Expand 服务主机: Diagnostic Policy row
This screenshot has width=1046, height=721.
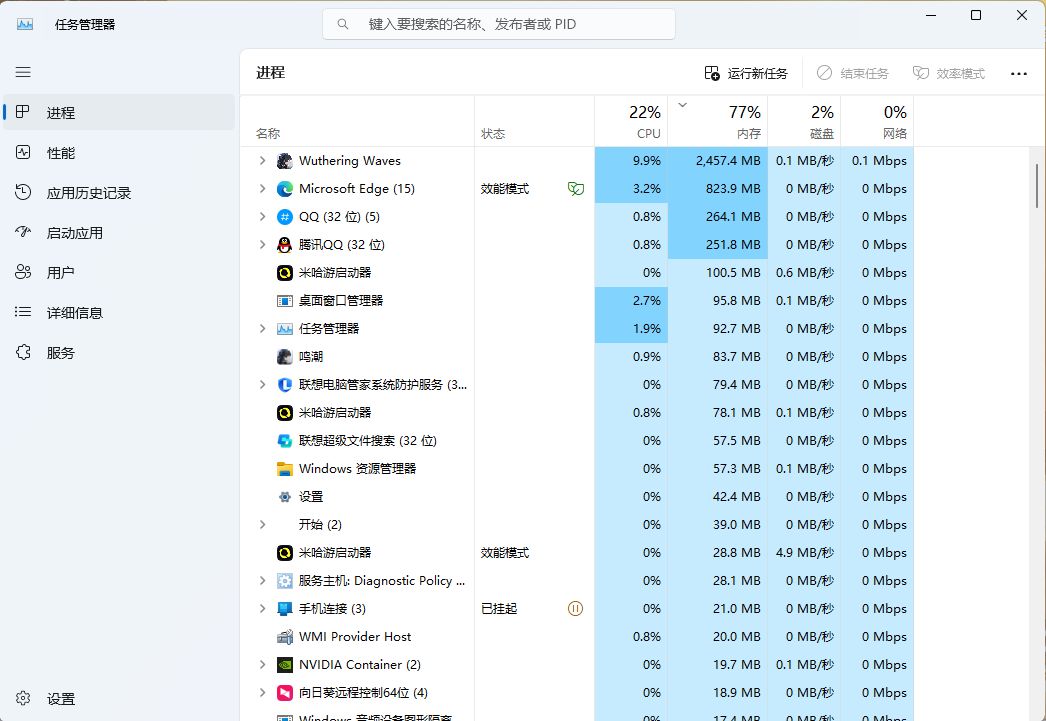click(262, 581)
